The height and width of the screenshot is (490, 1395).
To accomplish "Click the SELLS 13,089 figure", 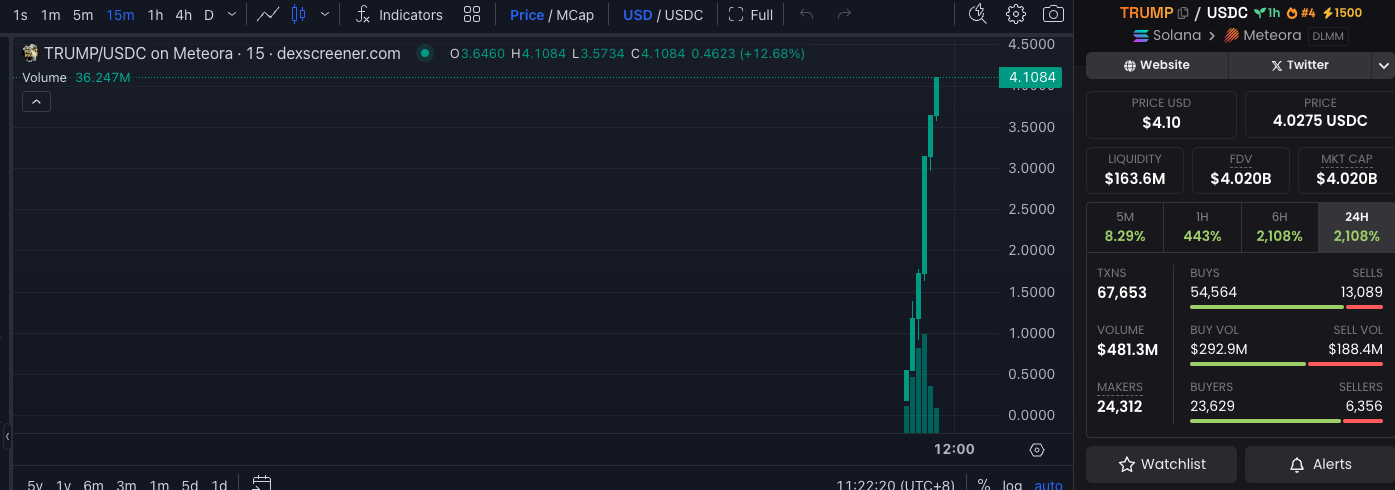I will 1361,292.
